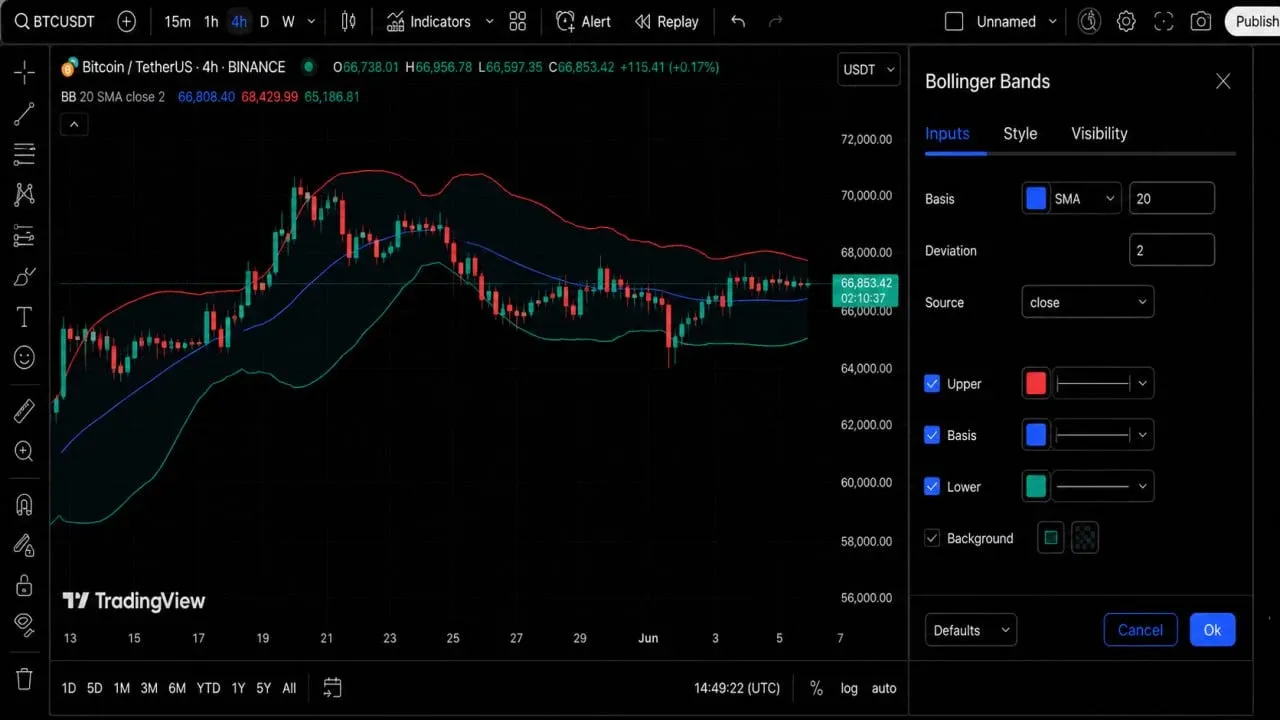Image resolution: width=1280 pixels, height=720 pixels.
Task: Switch to the Visibility tab
Action: 1099,133
